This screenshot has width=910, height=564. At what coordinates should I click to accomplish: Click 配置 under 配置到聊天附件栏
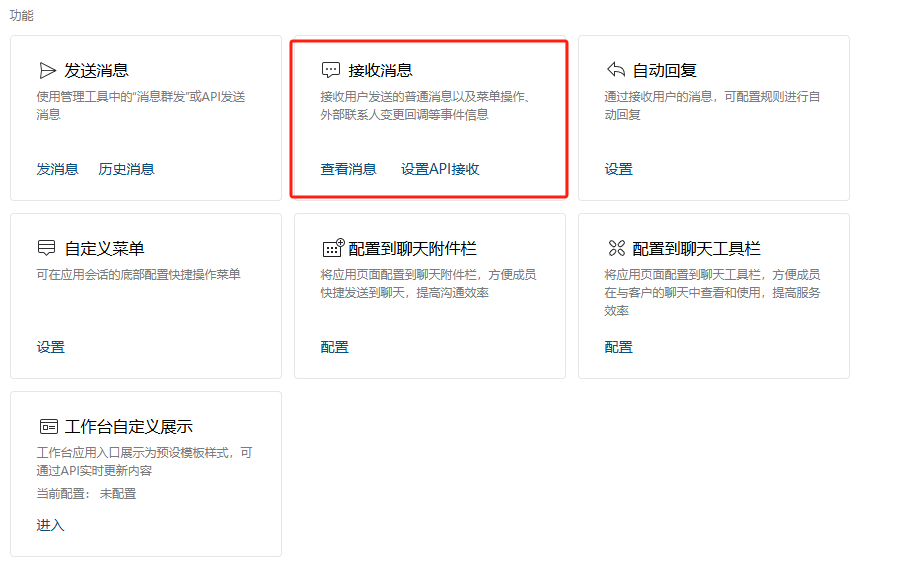pos(335,347)
